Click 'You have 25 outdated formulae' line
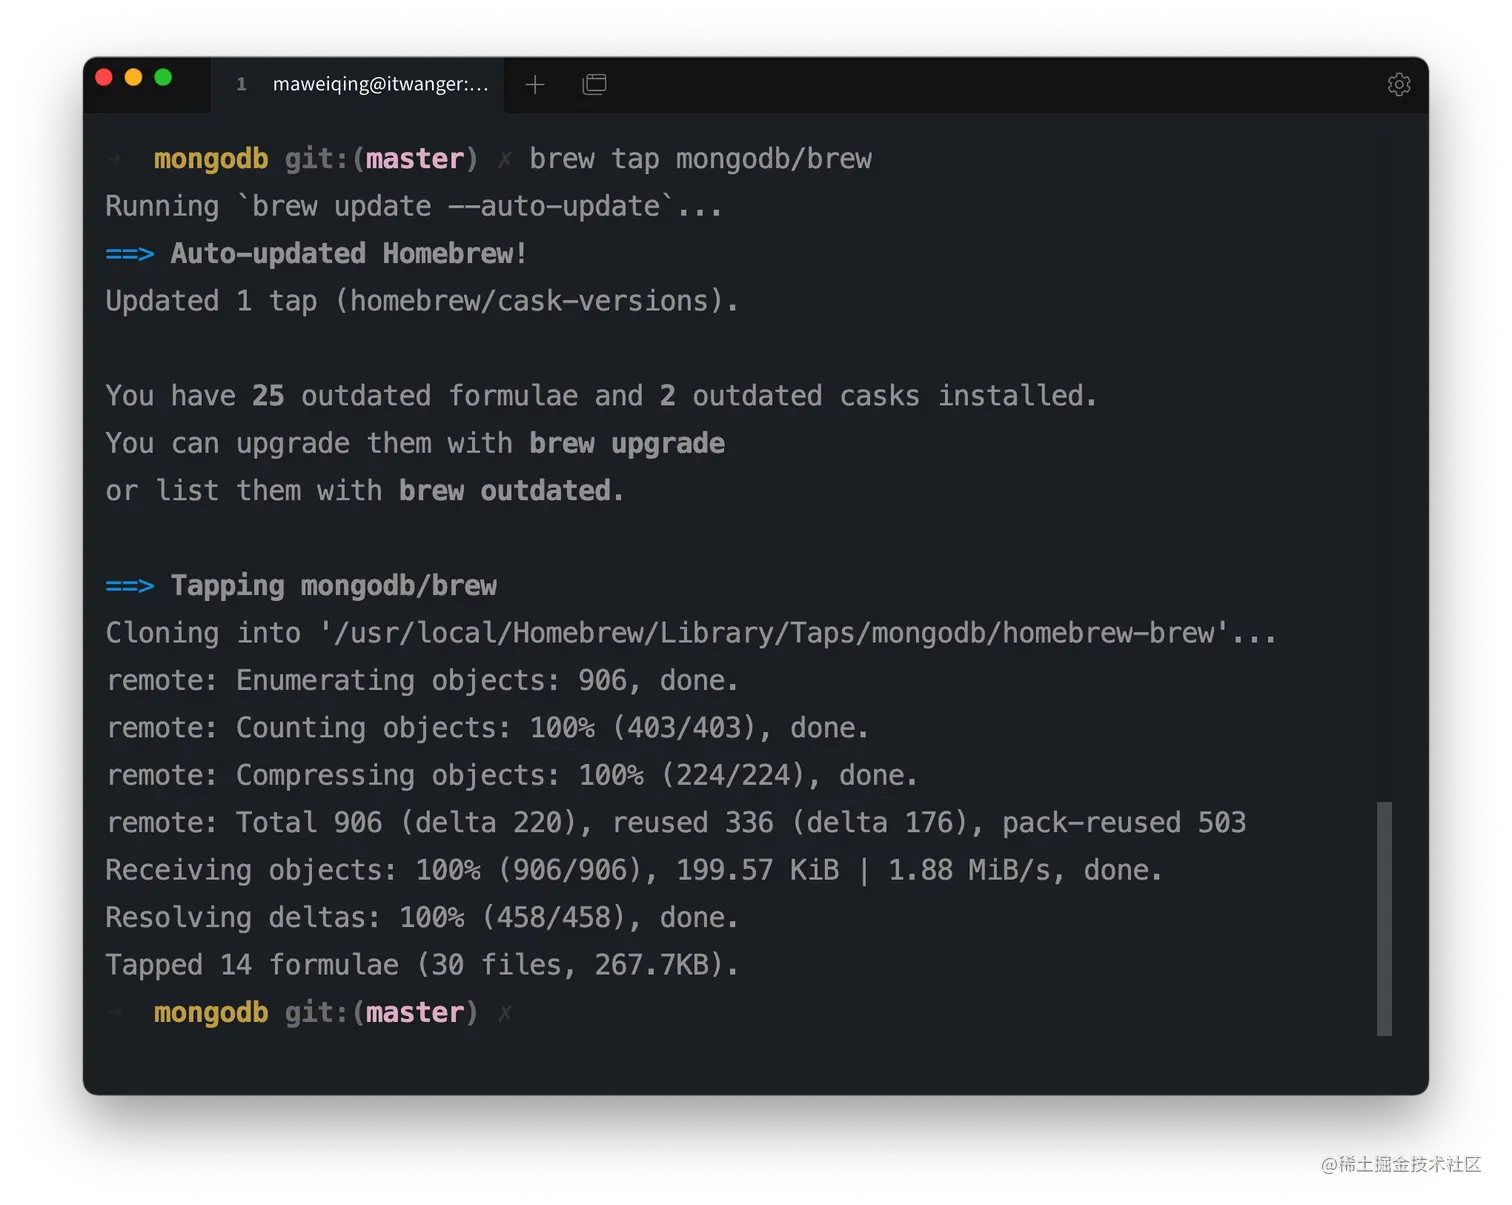 (x=601, y=396)
